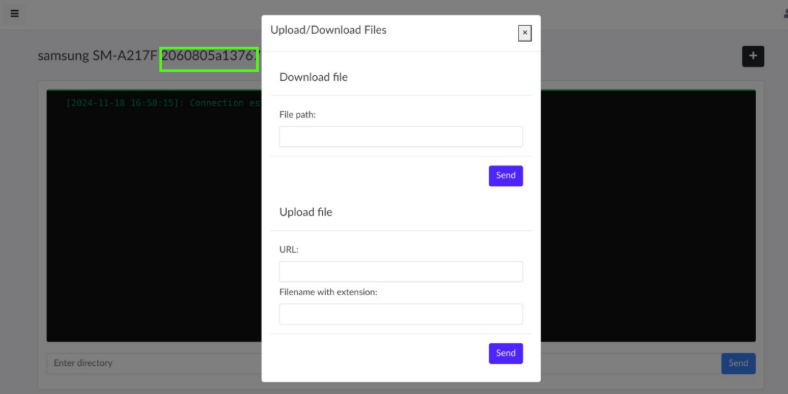
Task: Click the Filename with extension: label
Action: point(328,291)
